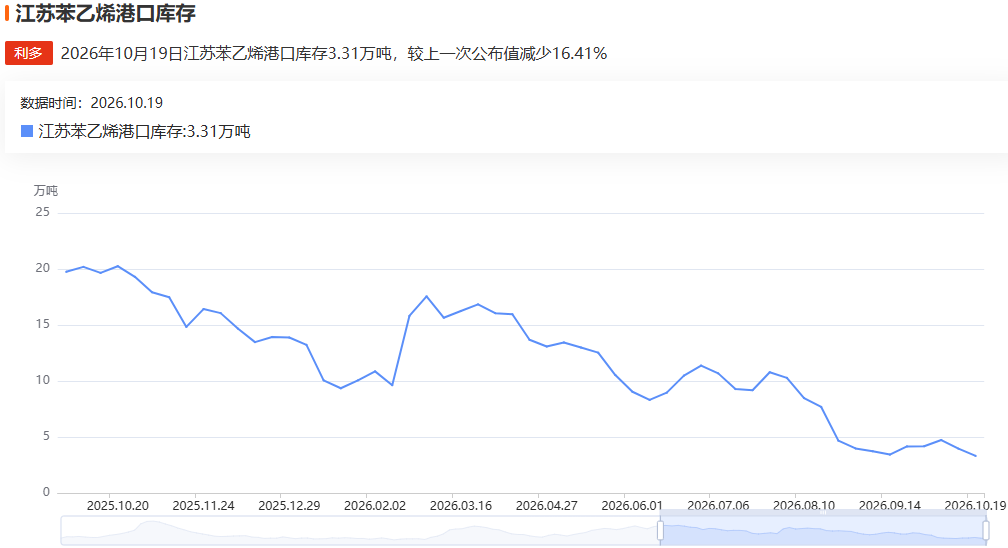Click the y-axis value 20

click(x=42, y=268)
